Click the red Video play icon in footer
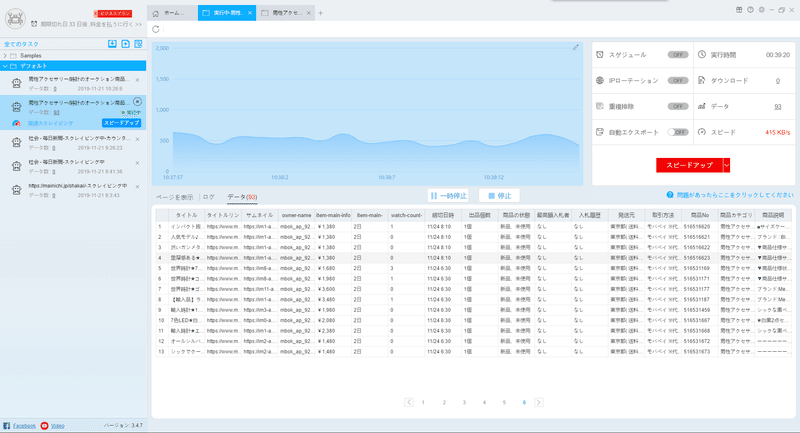 click(x=44, y=425)
